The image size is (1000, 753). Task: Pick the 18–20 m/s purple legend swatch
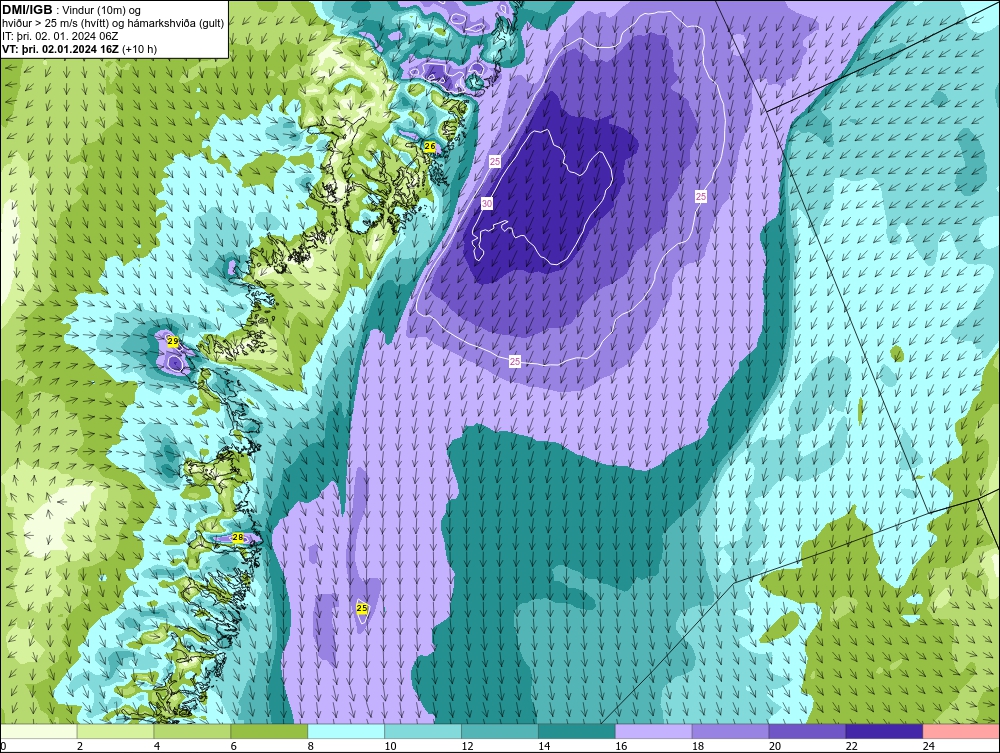click(730, 731)
